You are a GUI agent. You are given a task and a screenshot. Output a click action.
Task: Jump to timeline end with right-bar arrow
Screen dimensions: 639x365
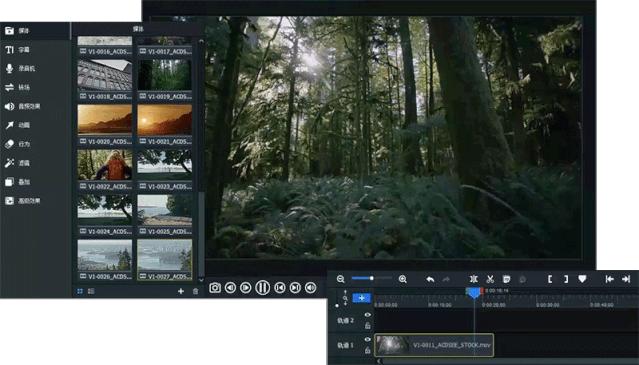pos(626,279)
